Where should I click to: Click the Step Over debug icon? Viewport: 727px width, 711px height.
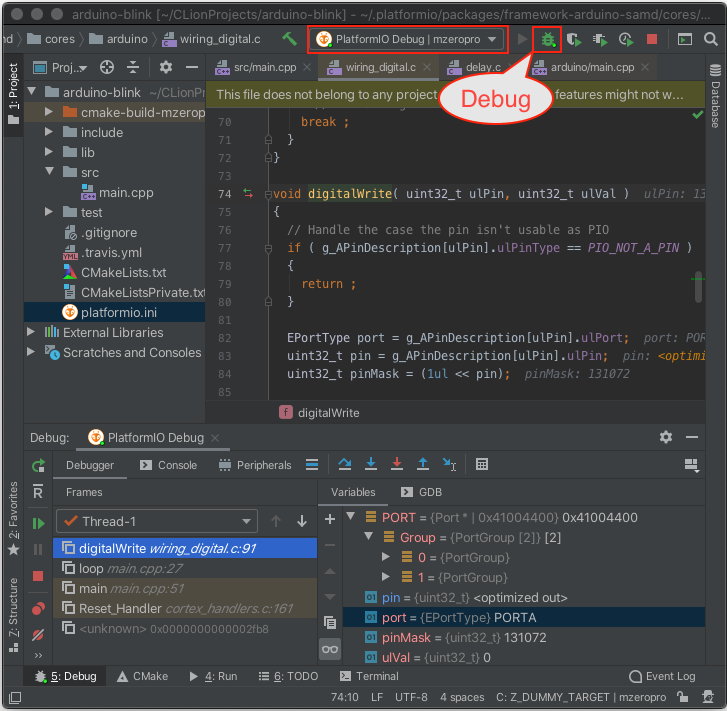coord(344,464)
